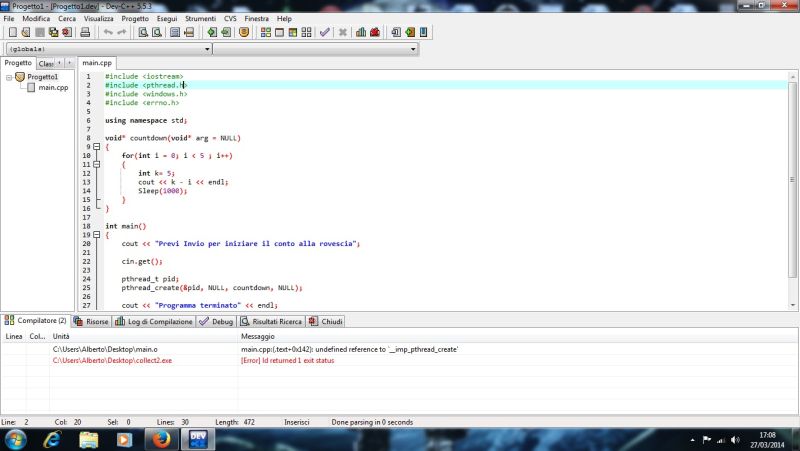Open the Visualizza menu
This screenshot has width=800, height=451.
click(x=98, y=18)
